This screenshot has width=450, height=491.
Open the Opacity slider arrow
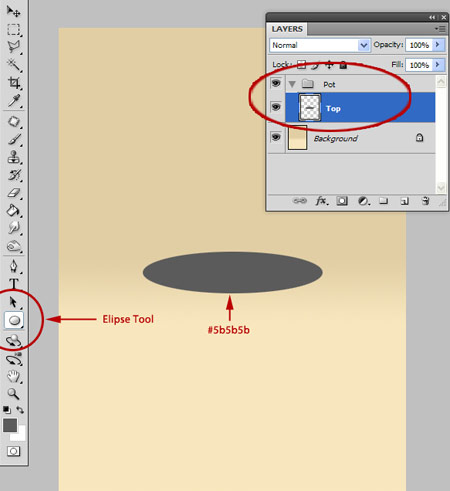438,45
